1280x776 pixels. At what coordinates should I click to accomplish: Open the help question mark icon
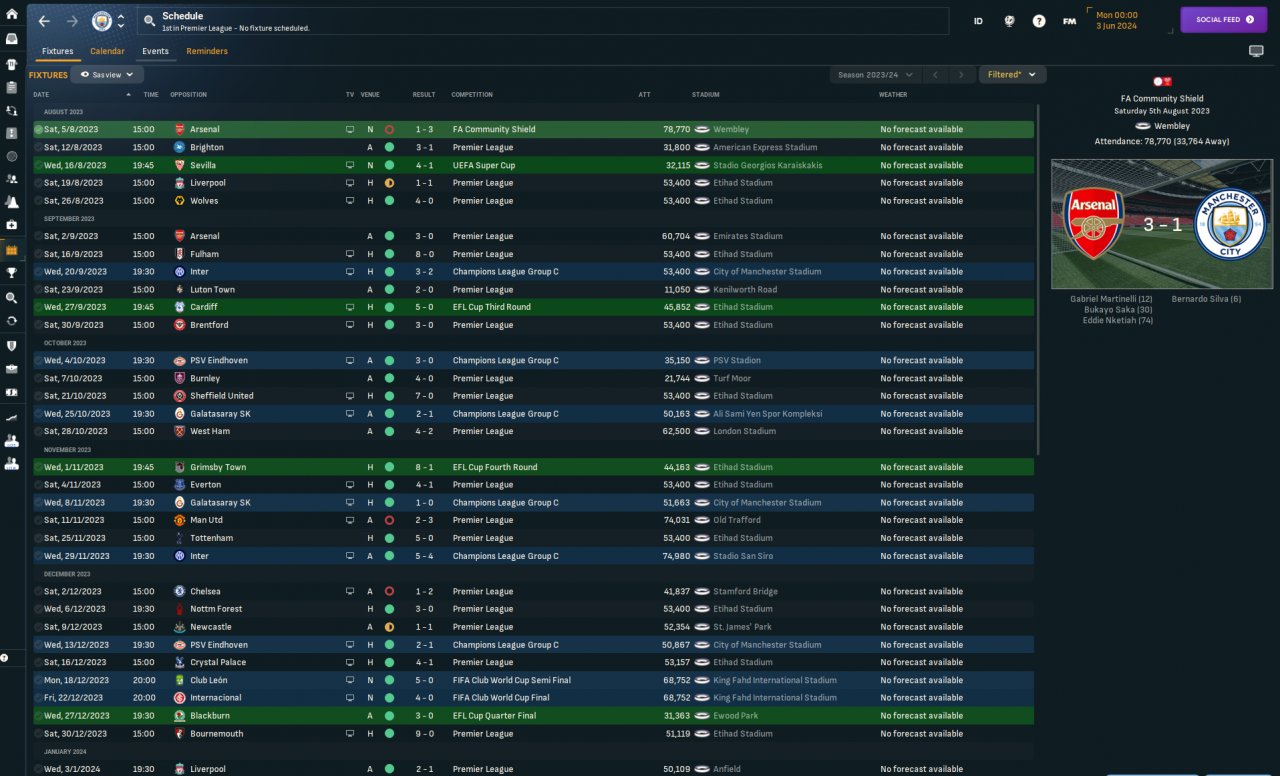click(1039, 21)
